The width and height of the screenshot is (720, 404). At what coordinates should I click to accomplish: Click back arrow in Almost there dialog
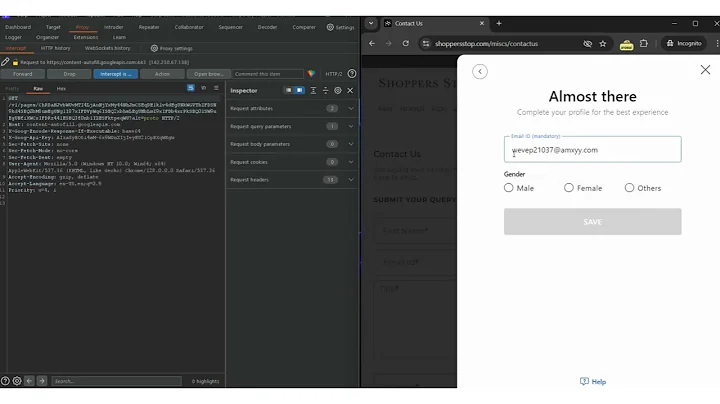(480, 72)
